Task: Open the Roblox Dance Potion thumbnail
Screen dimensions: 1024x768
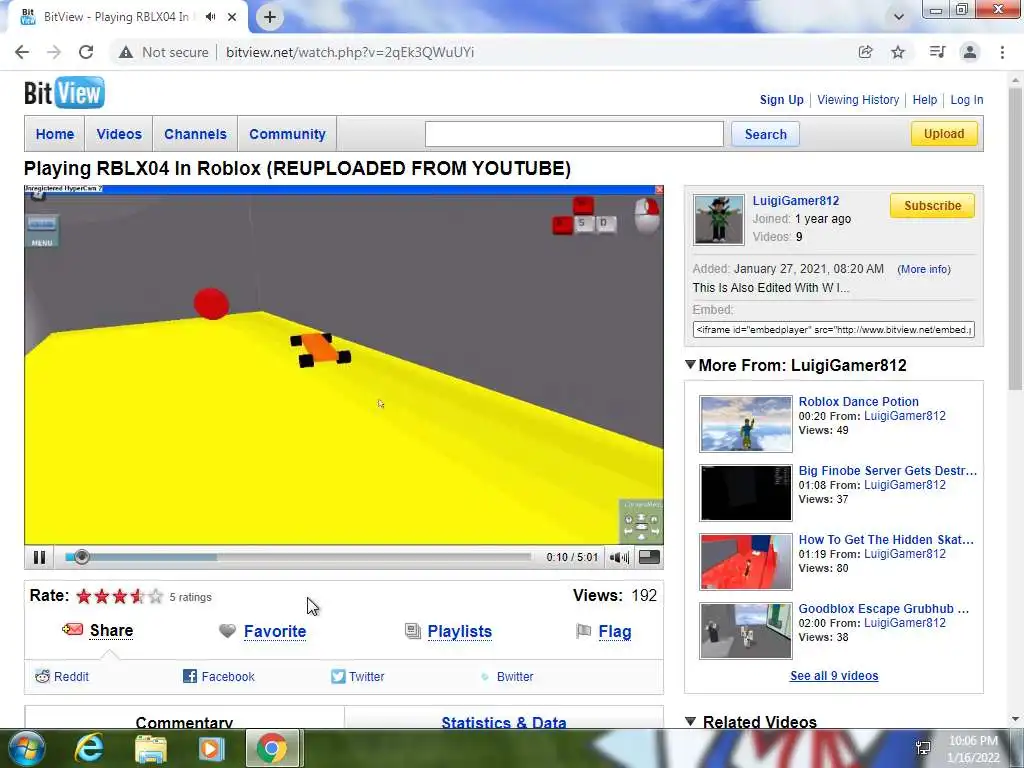Action: pyautogui.click(x=746, y=424)
